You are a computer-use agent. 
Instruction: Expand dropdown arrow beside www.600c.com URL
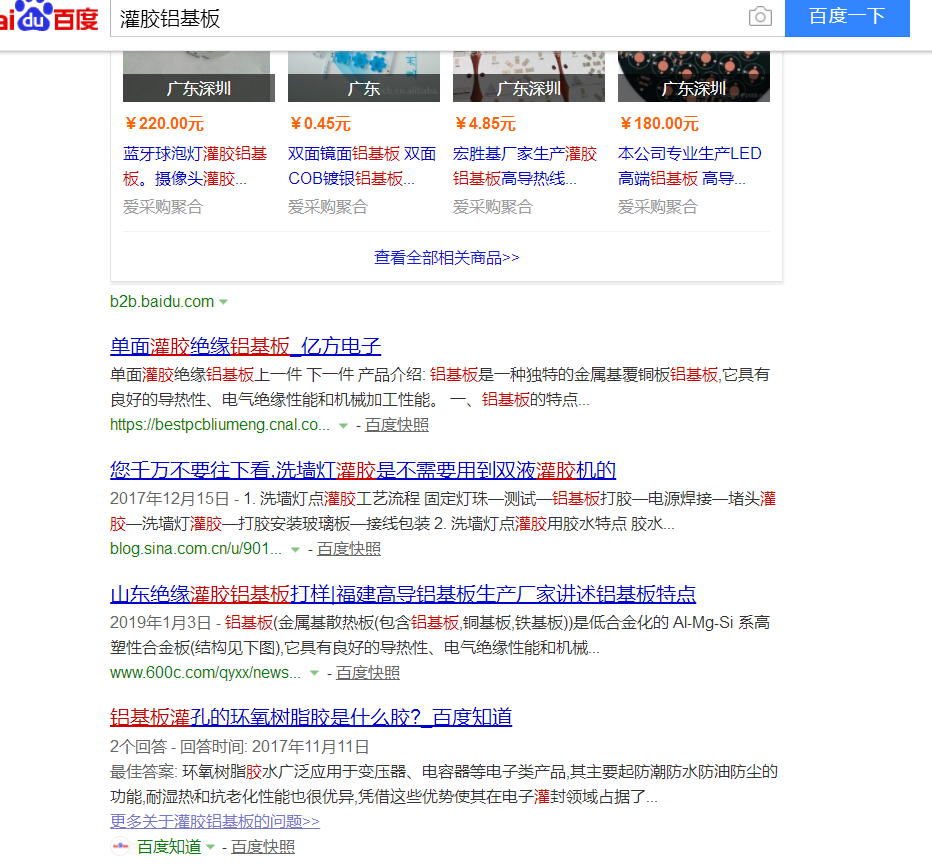314,674
